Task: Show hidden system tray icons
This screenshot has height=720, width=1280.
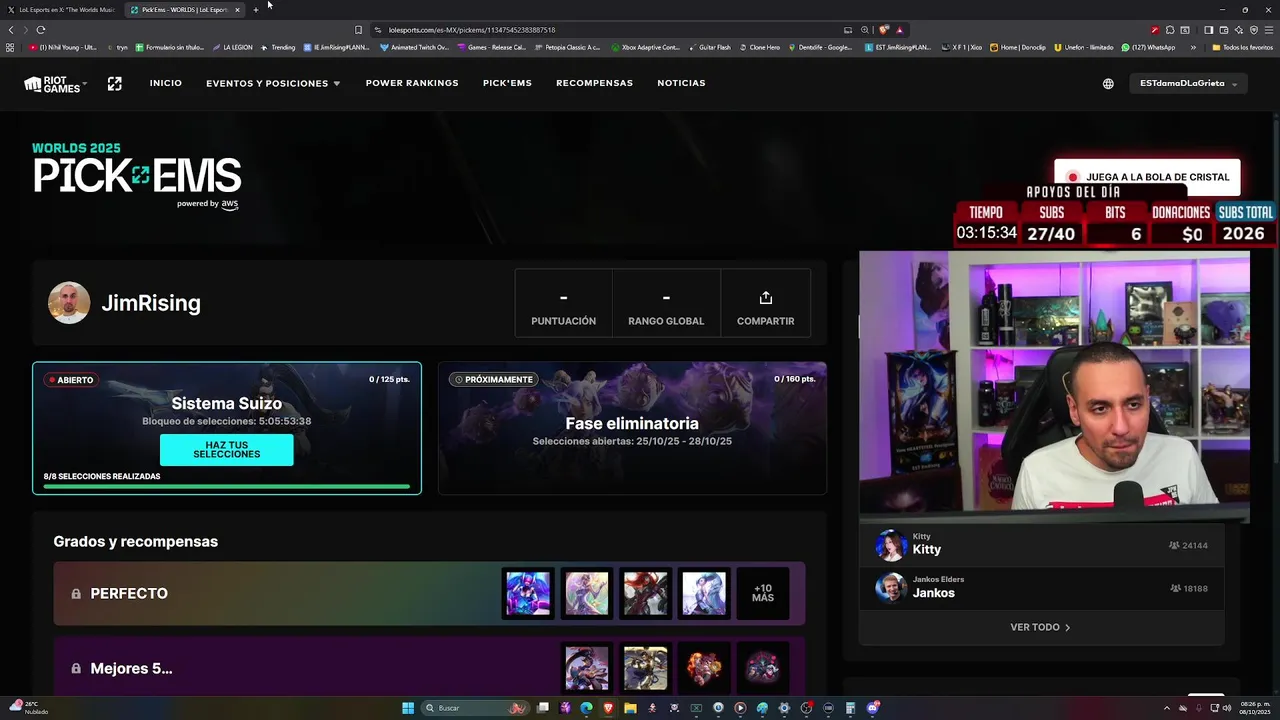Action: coord(1166,708)
